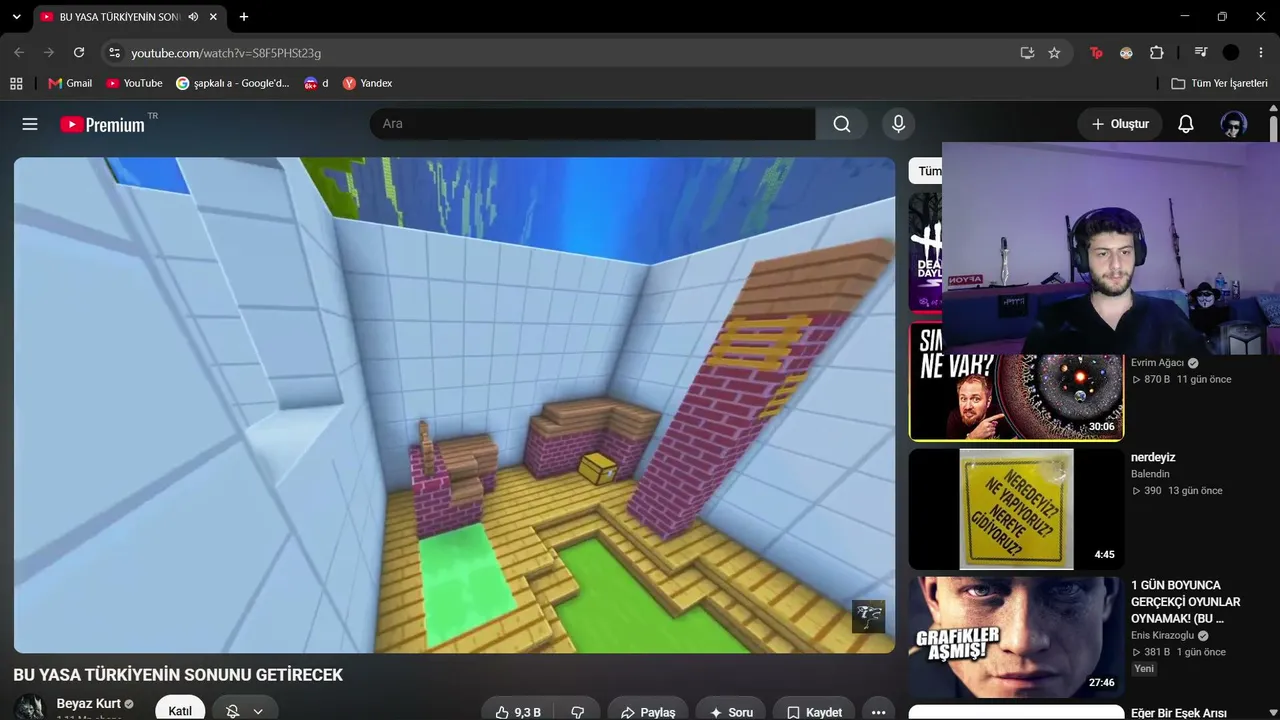1280x720 pixels.
Task: Open the notifications bell
Action: pos(1186,124)
